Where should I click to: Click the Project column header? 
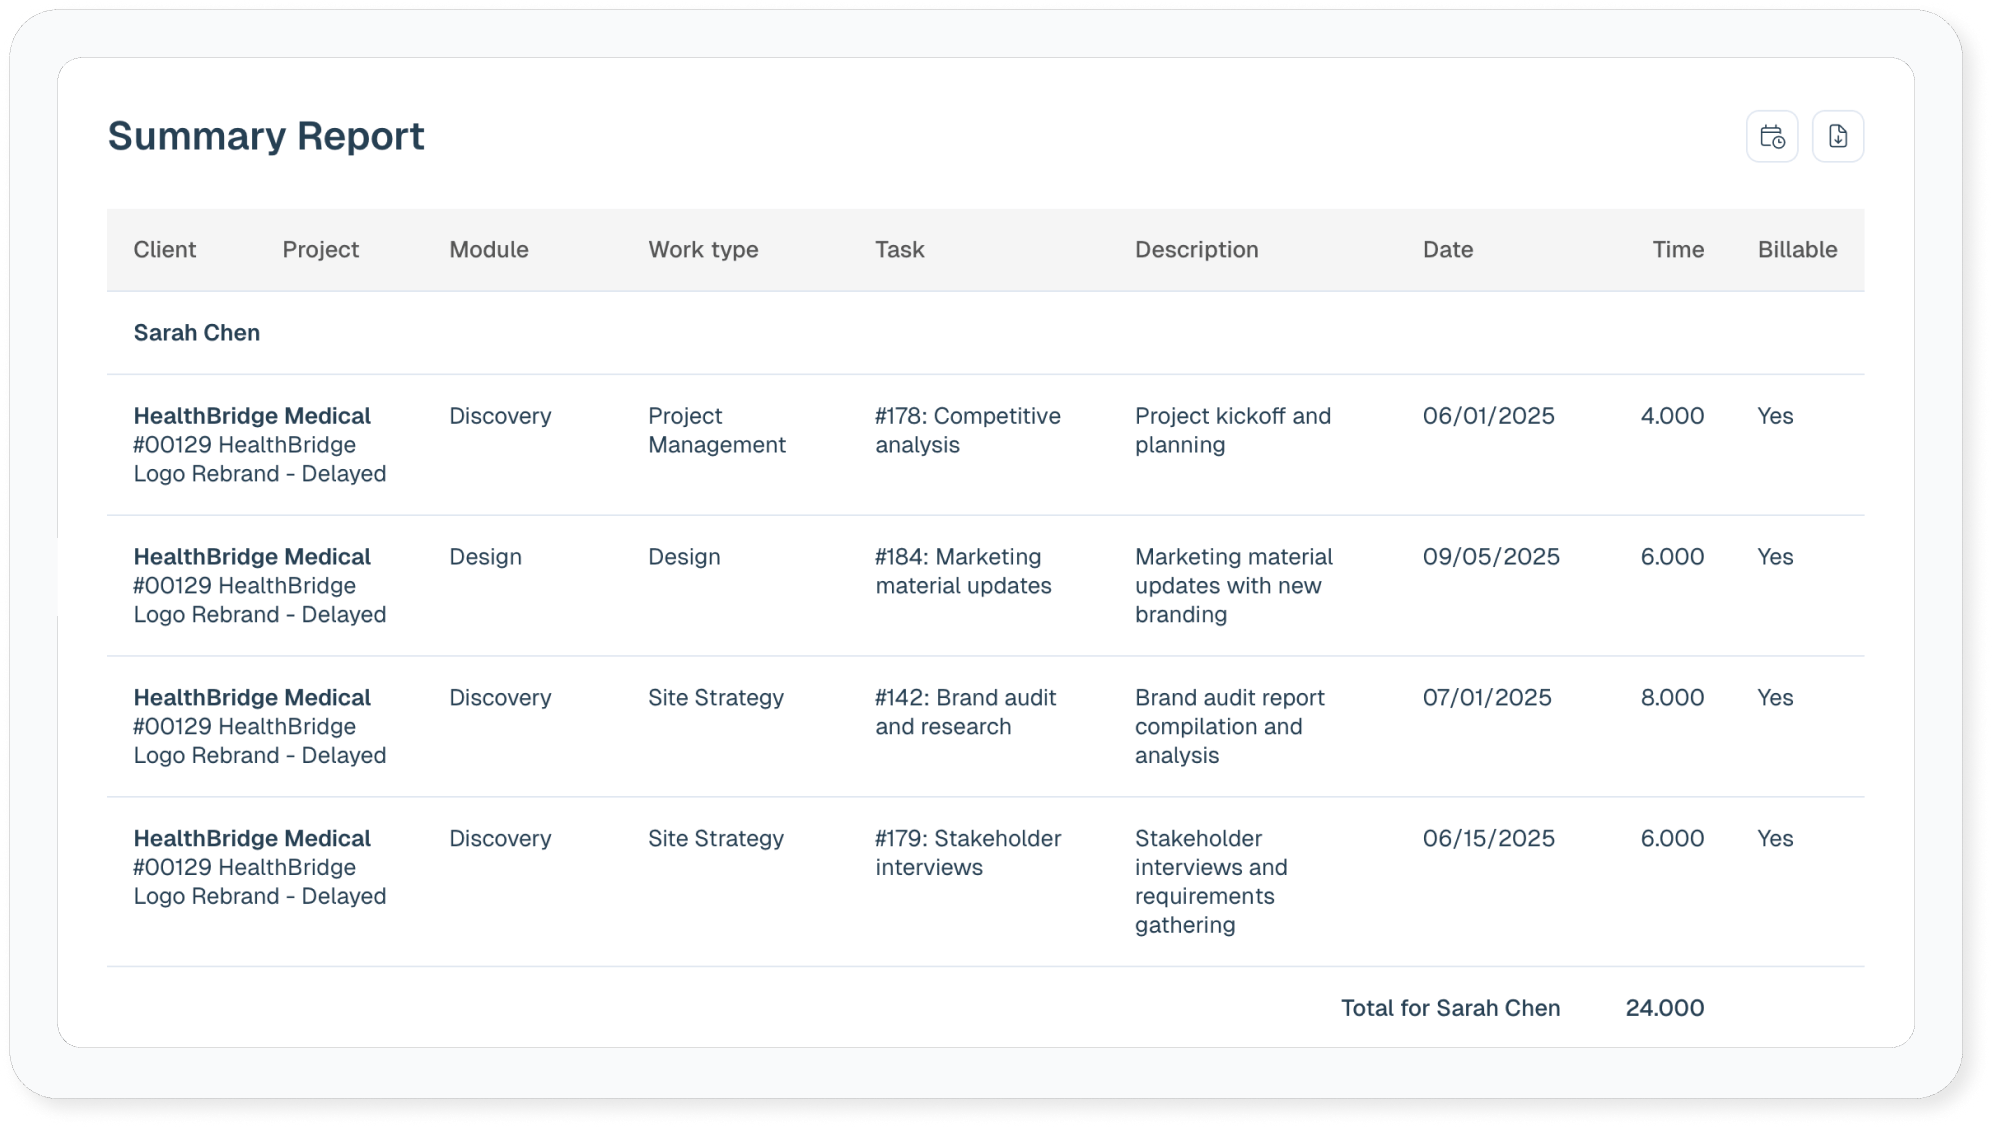[320, 250]
